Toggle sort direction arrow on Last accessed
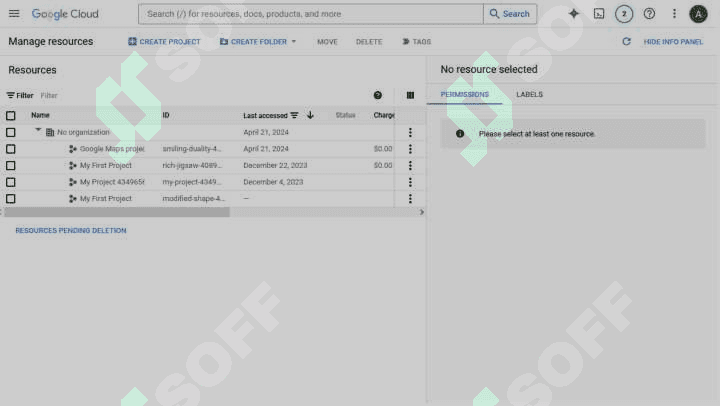 point(310,115)
